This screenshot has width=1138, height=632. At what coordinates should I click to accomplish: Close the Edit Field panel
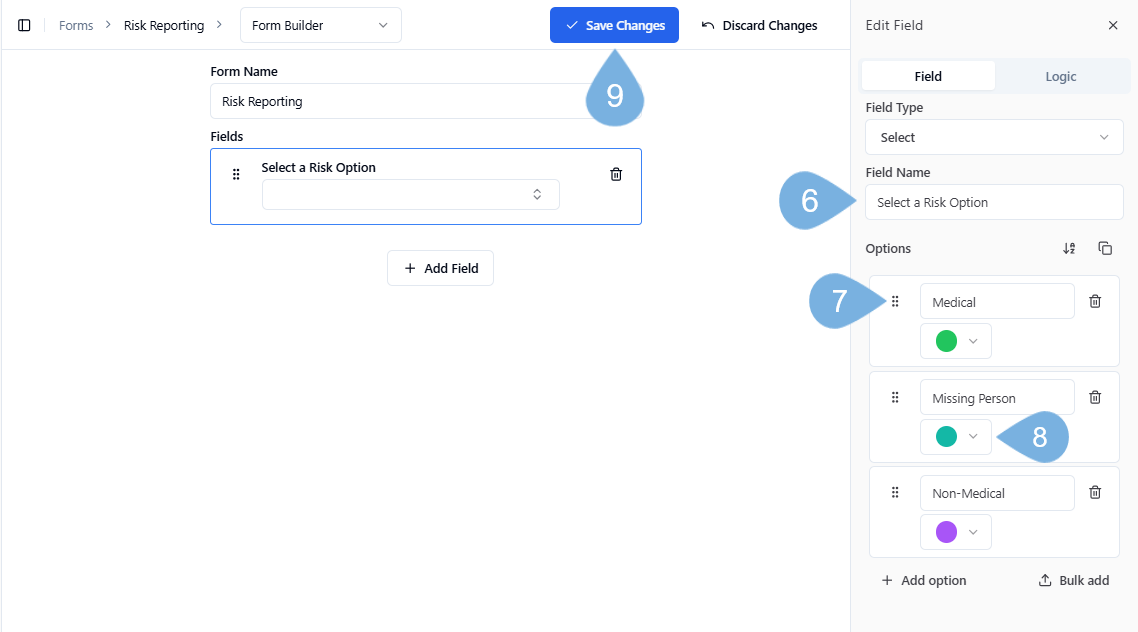coord(1113,25)
